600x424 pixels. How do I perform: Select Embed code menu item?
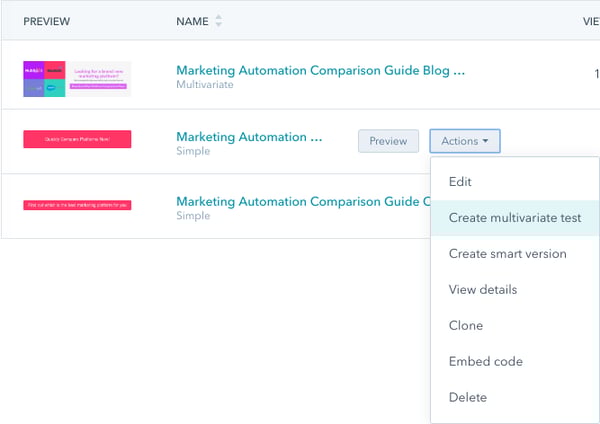coord(486,362)
